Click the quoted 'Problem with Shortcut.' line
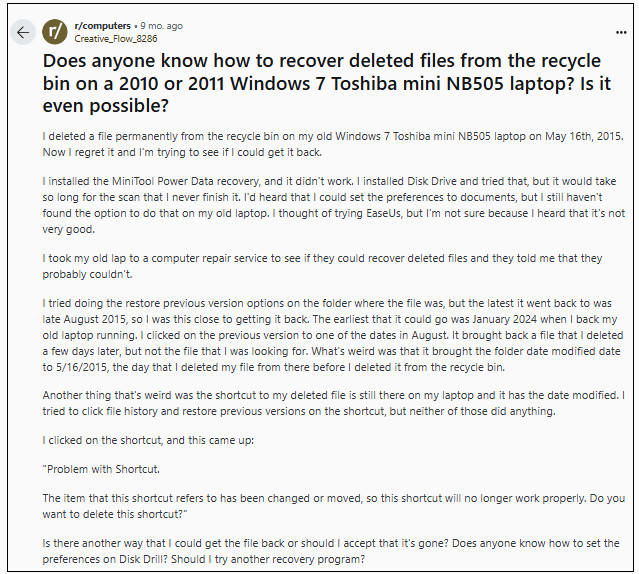Viewport: 639px width, 574px height. coord(101,469)
